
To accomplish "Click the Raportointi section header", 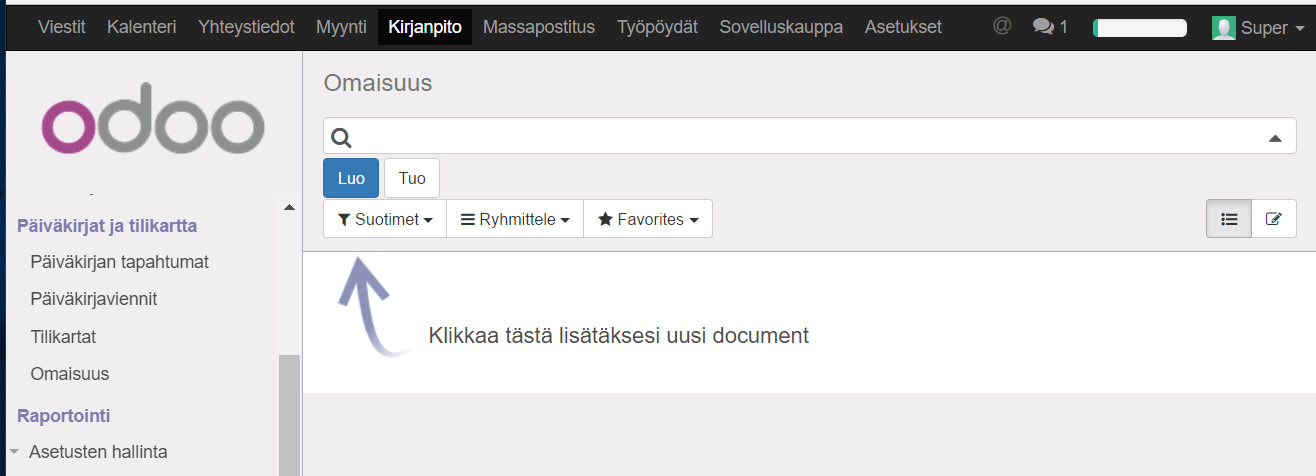I will click(64, 415).
